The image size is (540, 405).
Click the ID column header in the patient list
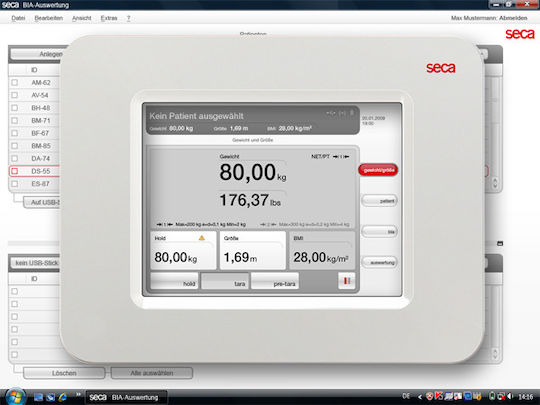[34, 70]
